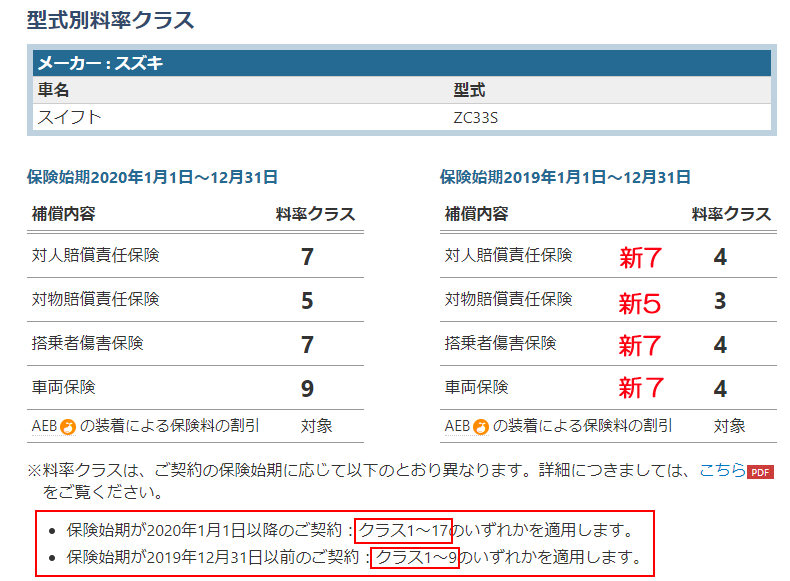Click 料率クラス header in the 2020 table
This screenshot has height=581, width=790.
[315, 214]
